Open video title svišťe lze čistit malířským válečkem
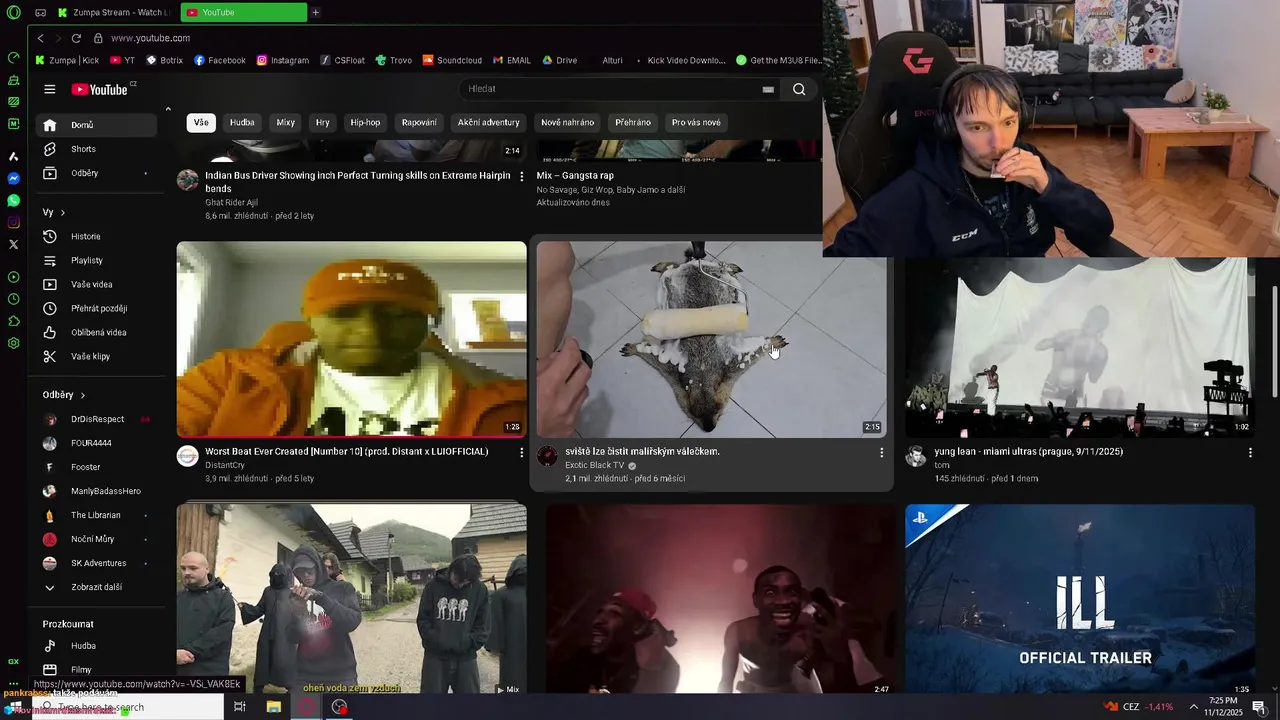 (x=642, y=452)
